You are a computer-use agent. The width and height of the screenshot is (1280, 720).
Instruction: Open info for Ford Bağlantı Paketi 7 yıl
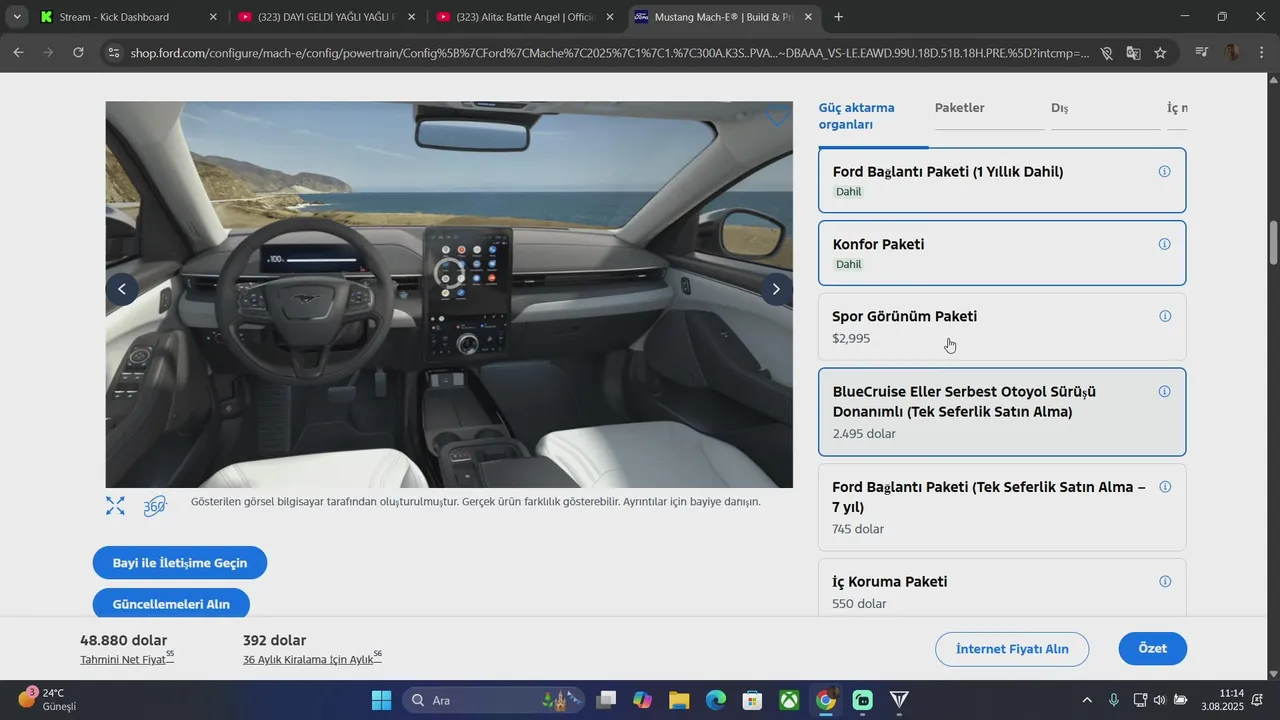click(x=1164, y=487)
